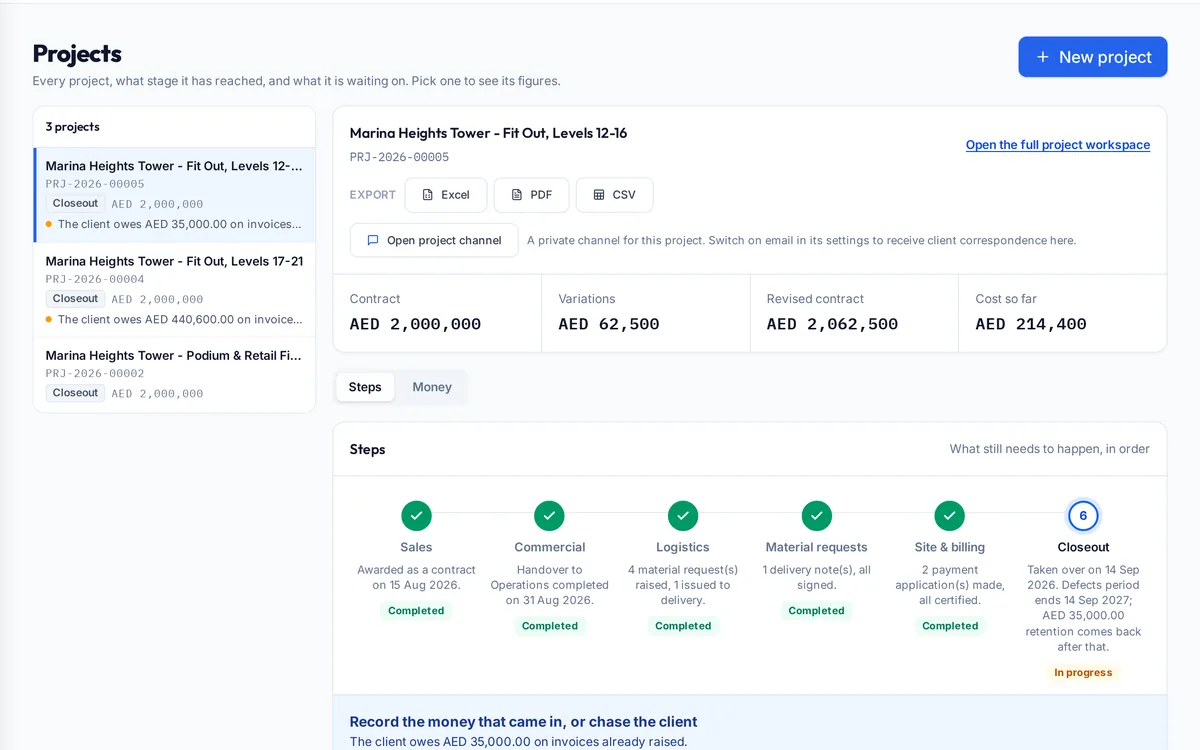Click the Contract value in the summary cards

(416, 324)
